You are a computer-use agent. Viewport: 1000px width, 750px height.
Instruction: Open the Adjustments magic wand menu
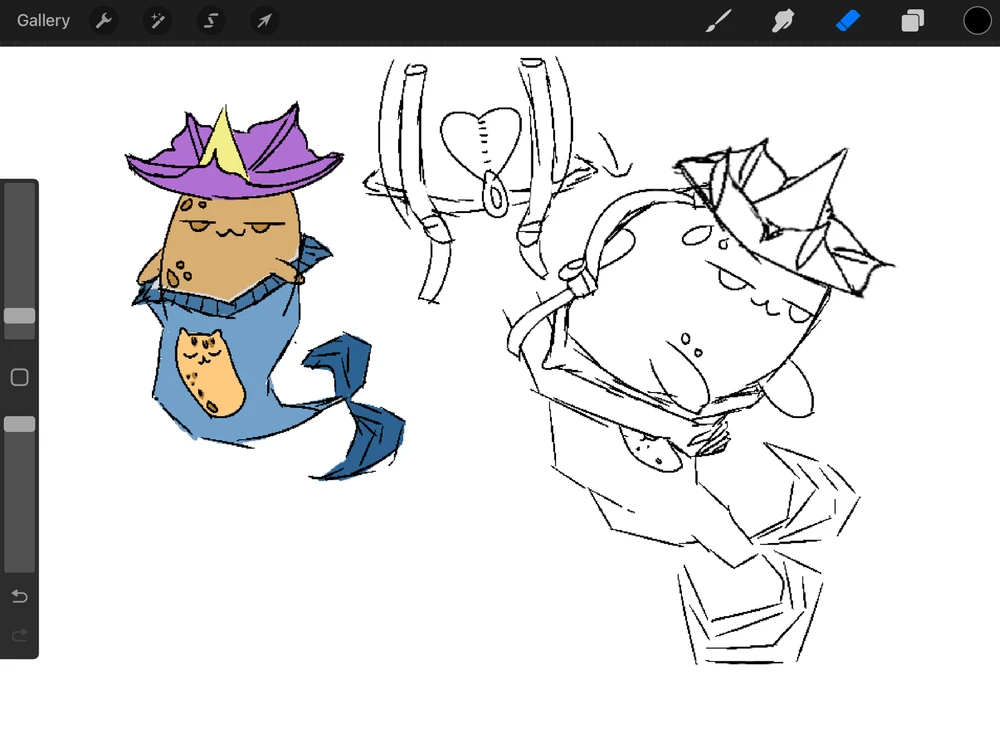click(x=157, y=21)
